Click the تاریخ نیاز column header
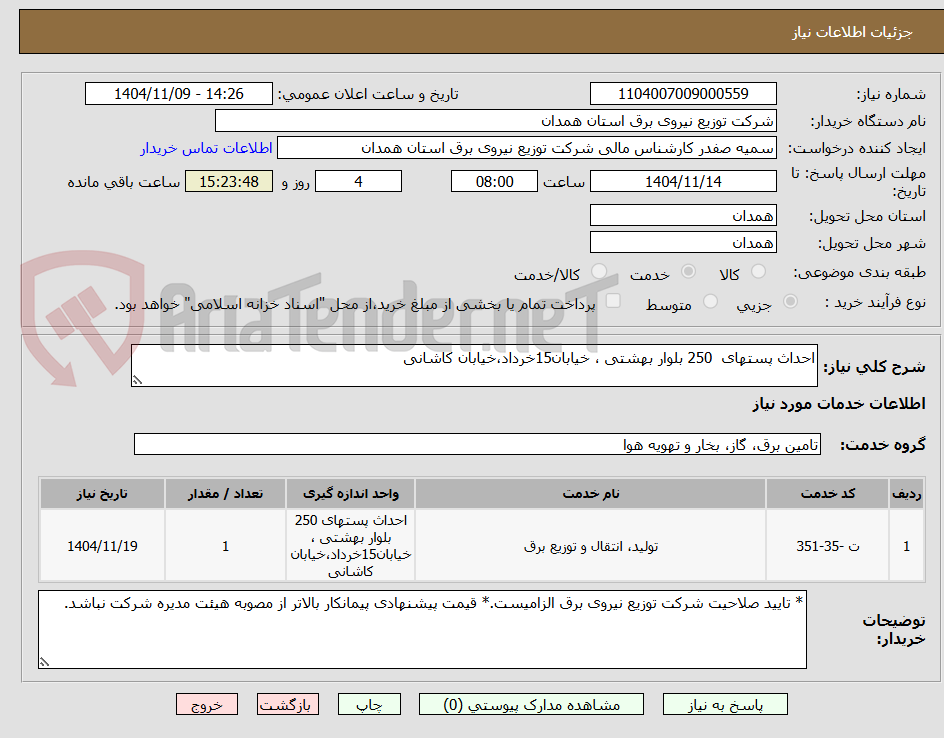Screen dimensions: 944x738 click(x=102, y=494)
